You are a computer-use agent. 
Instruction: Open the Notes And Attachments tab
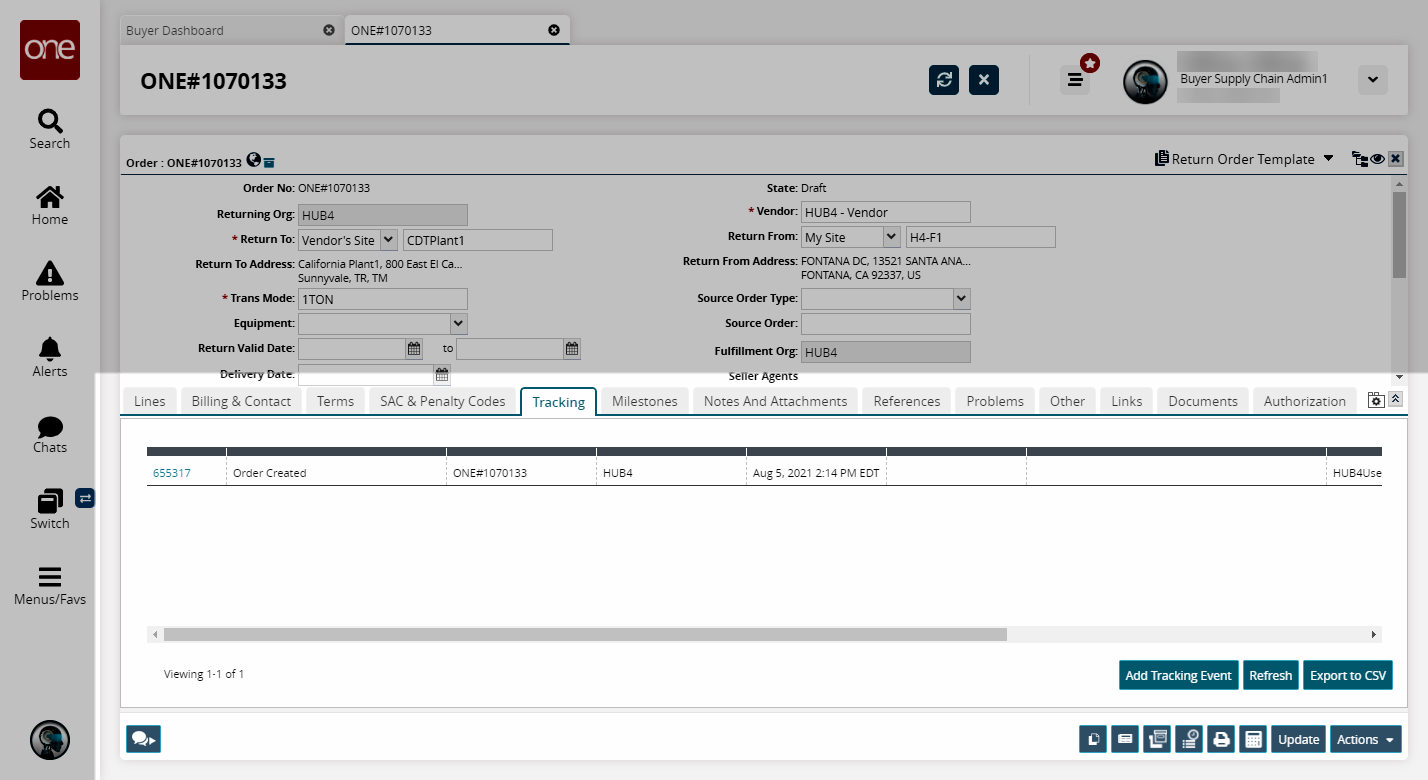click(775, 401)
